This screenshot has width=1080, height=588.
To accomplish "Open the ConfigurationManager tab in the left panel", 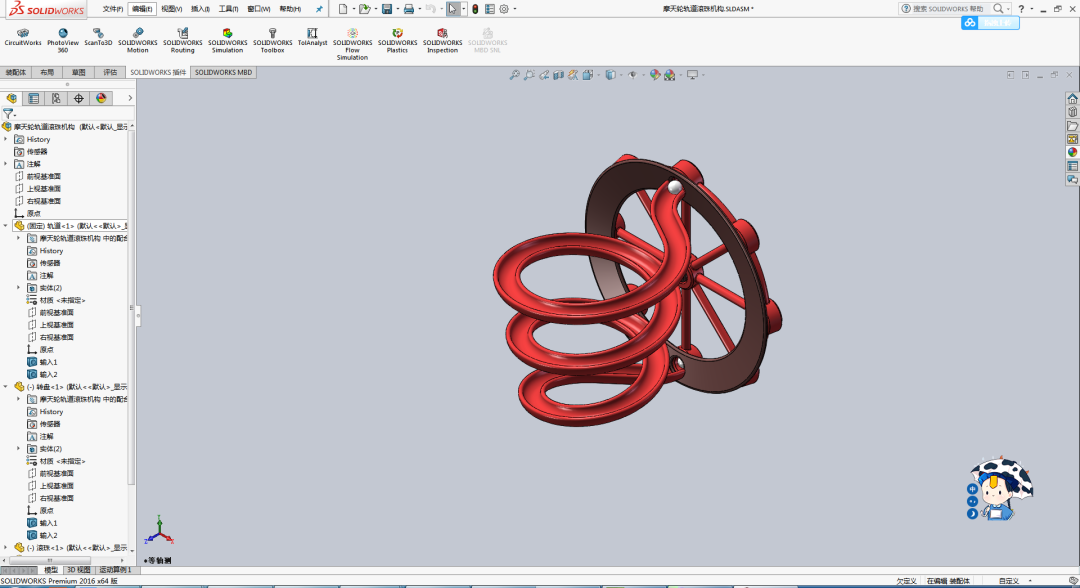I will tap(55, 98).
